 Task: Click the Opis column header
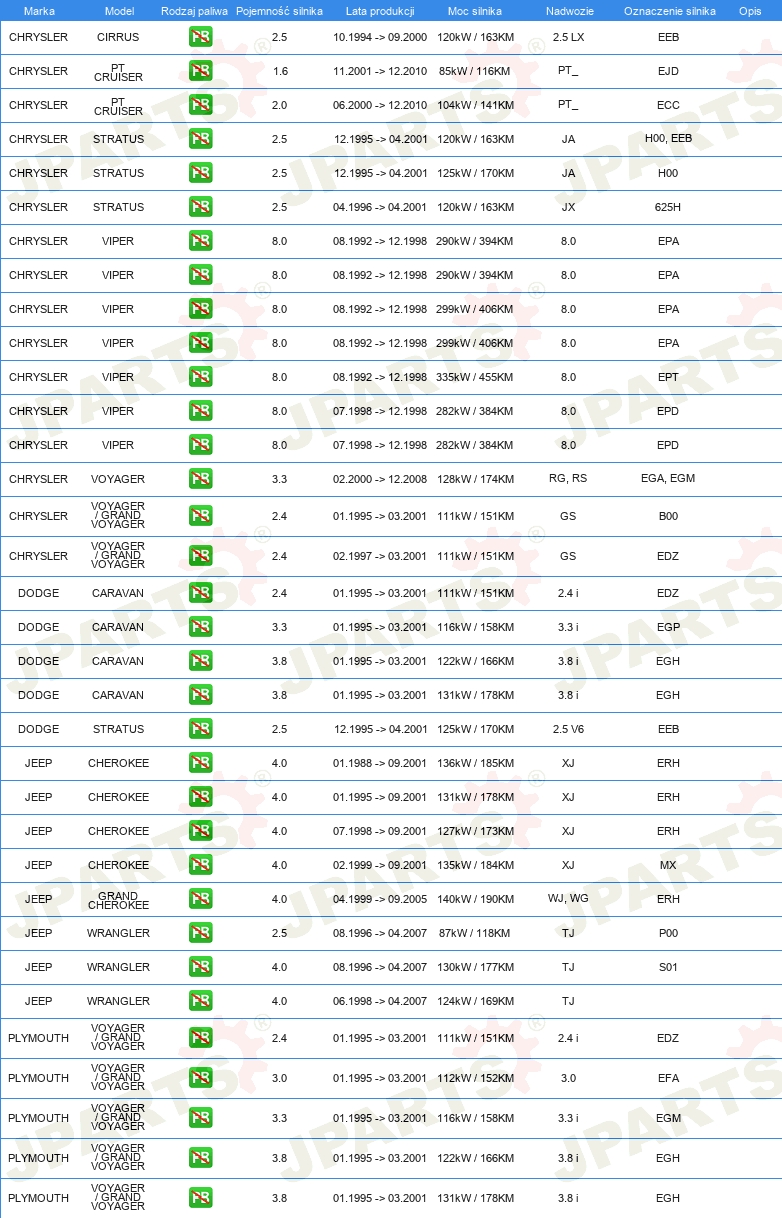pyautogui.click(x=750, y=11)
